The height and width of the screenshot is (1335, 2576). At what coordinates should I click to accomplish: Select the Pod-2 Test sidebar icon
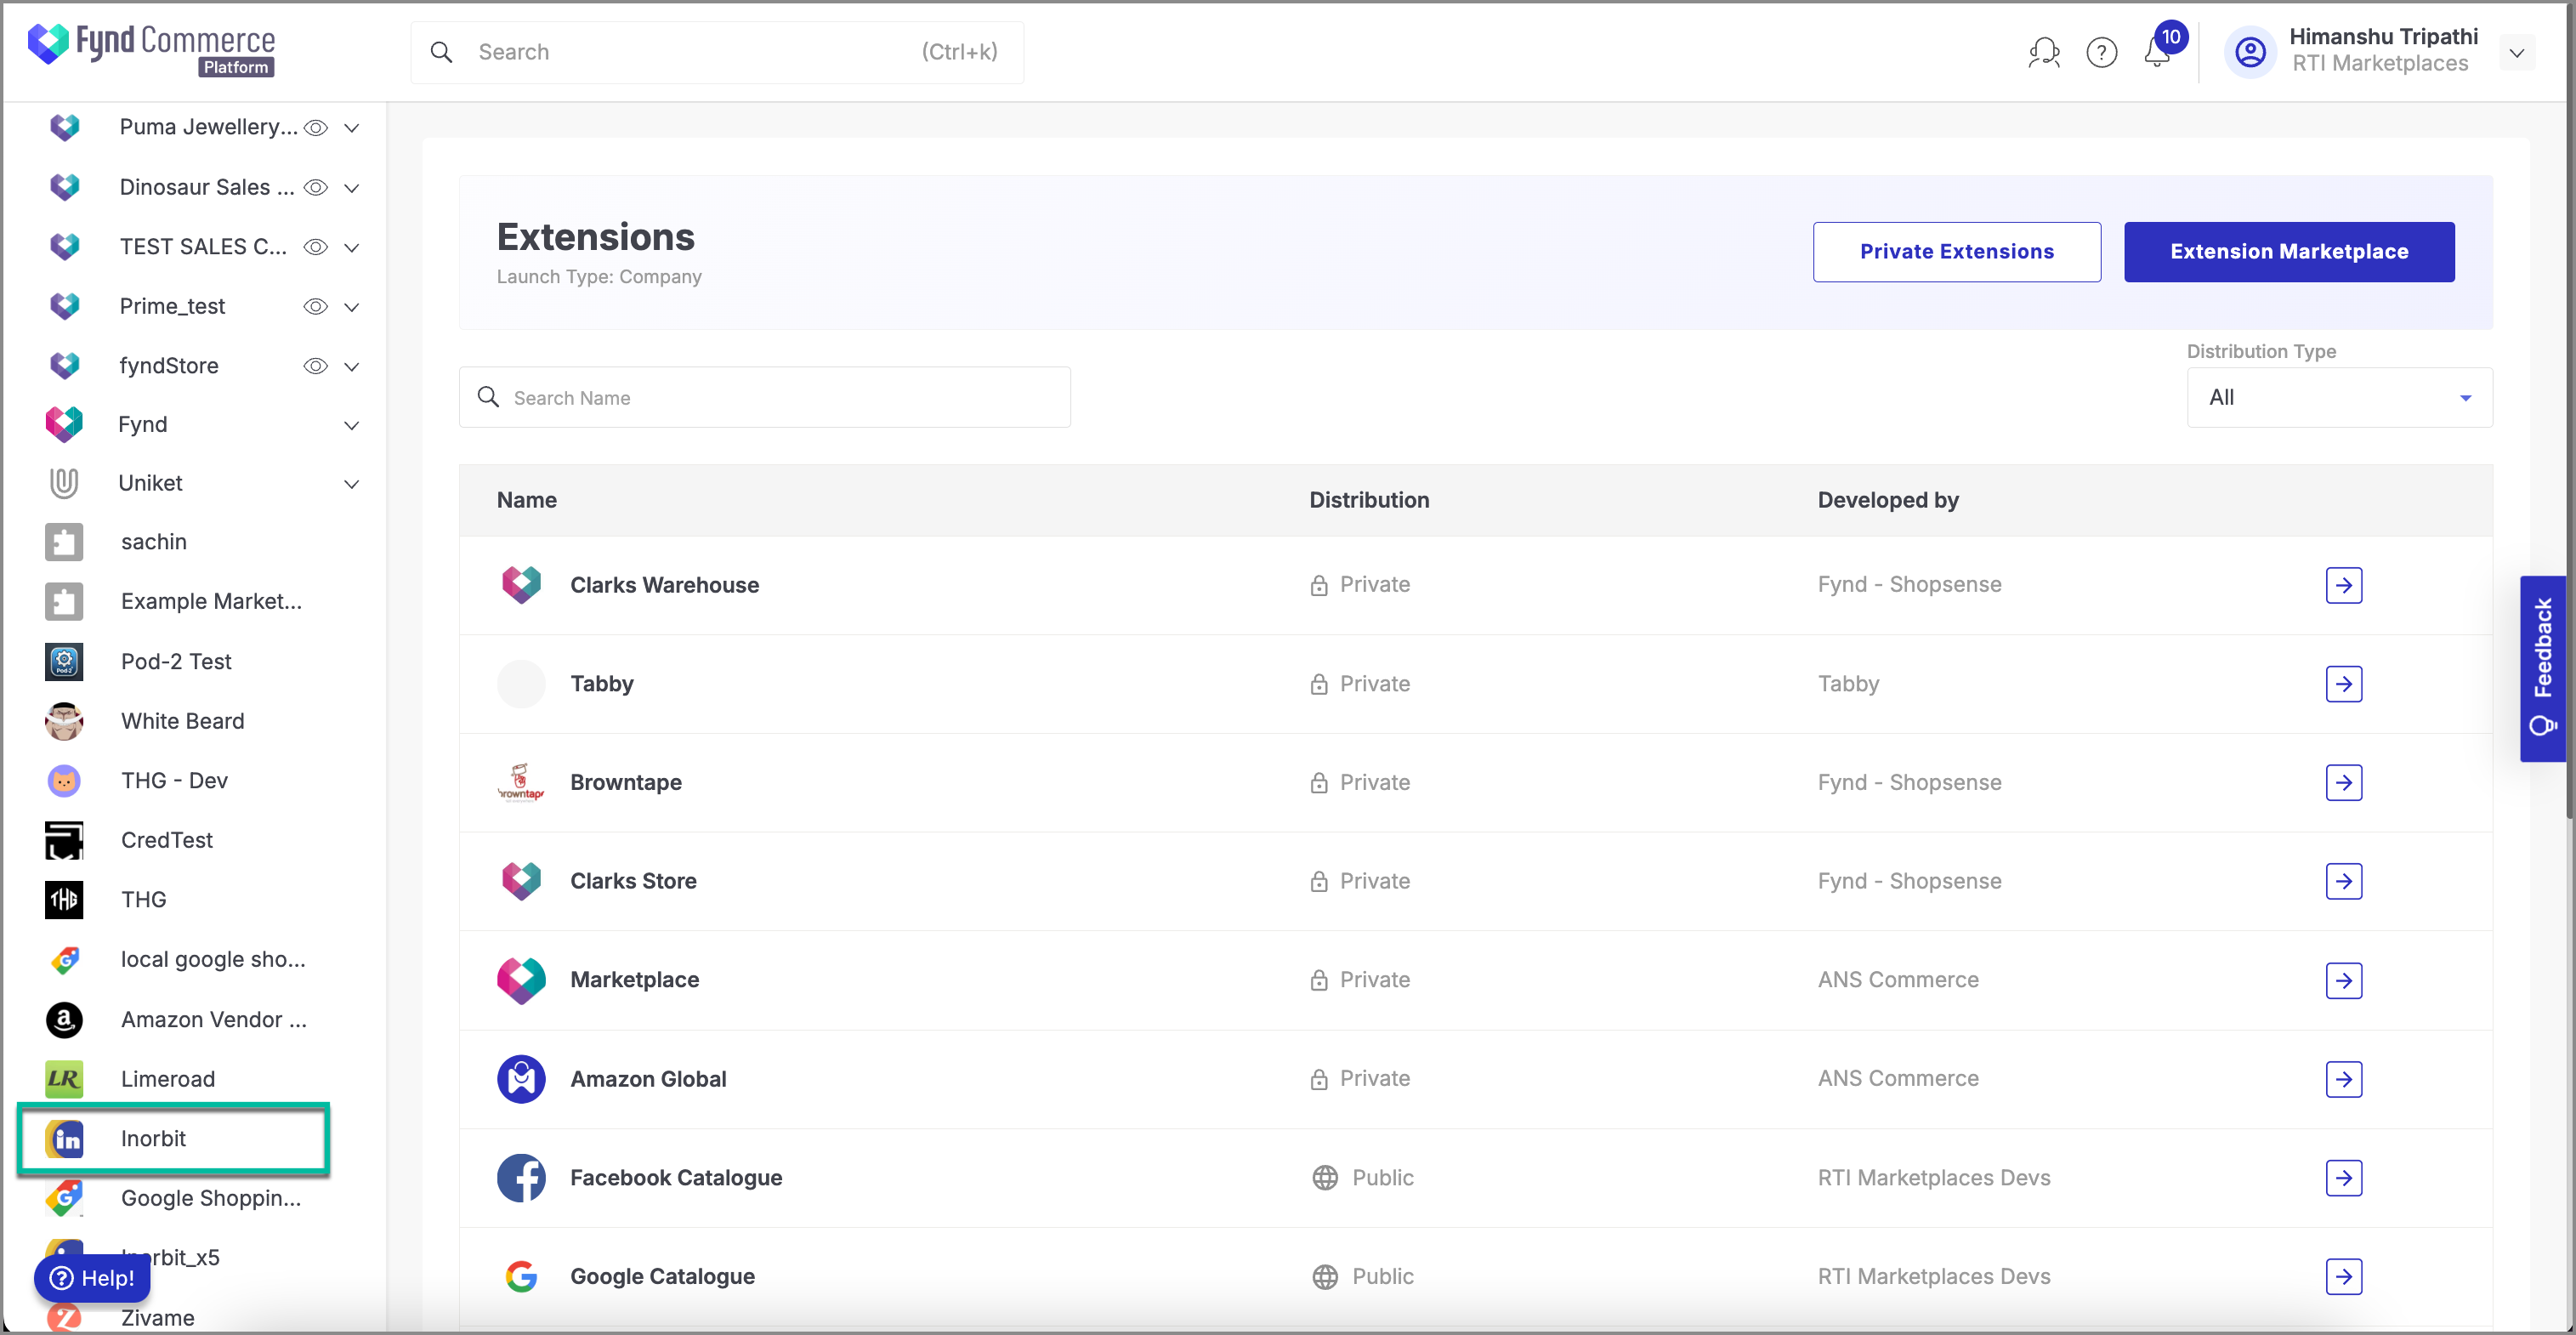[64, 662]
